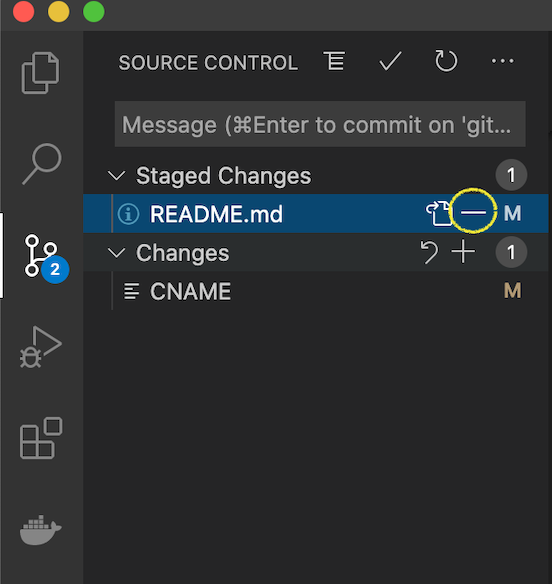Click the commit message input field
The height and width of the screenshot is (584, 552).
(x=320, y=124)
